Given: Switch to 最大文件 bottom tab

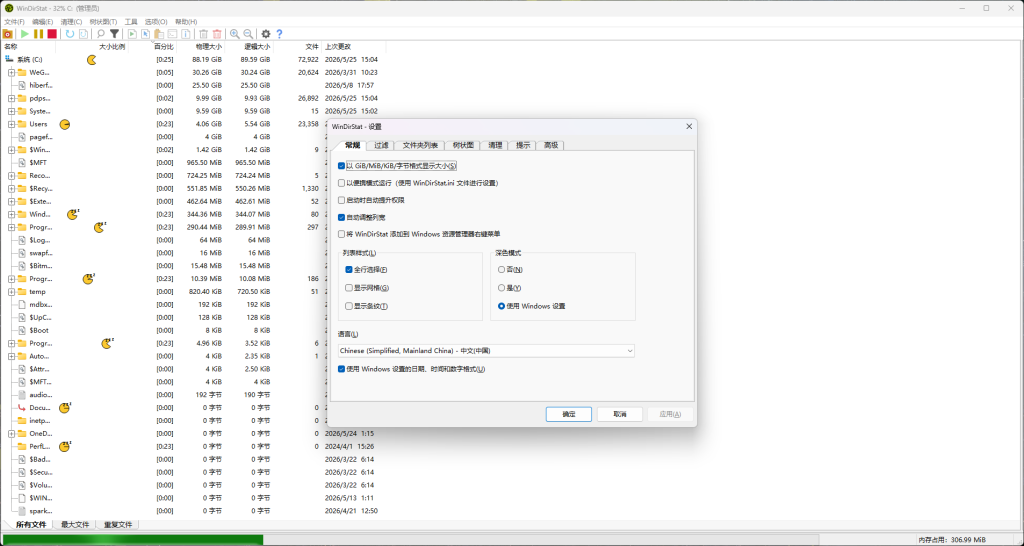Looking at the screenshot, I should point(75,524).
